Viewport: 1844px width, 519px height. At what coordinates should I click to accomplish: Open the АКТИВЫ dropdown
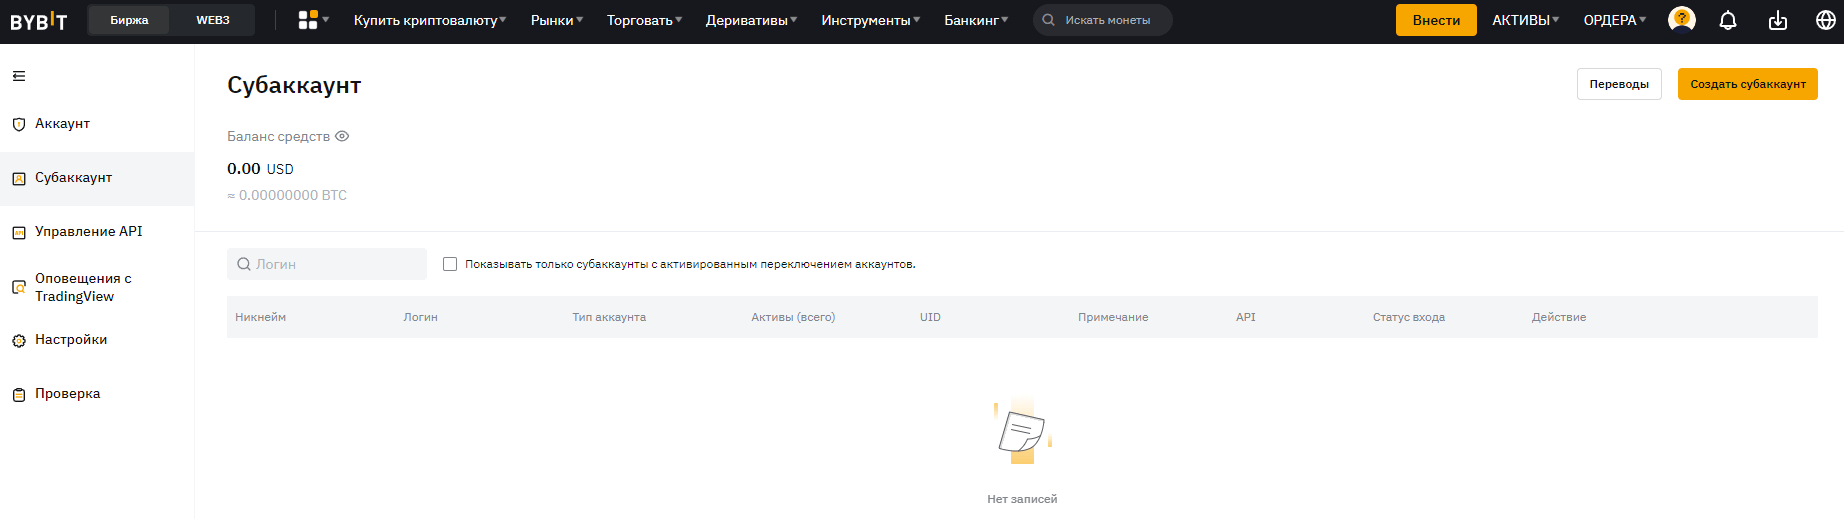tap(1525, 20)
